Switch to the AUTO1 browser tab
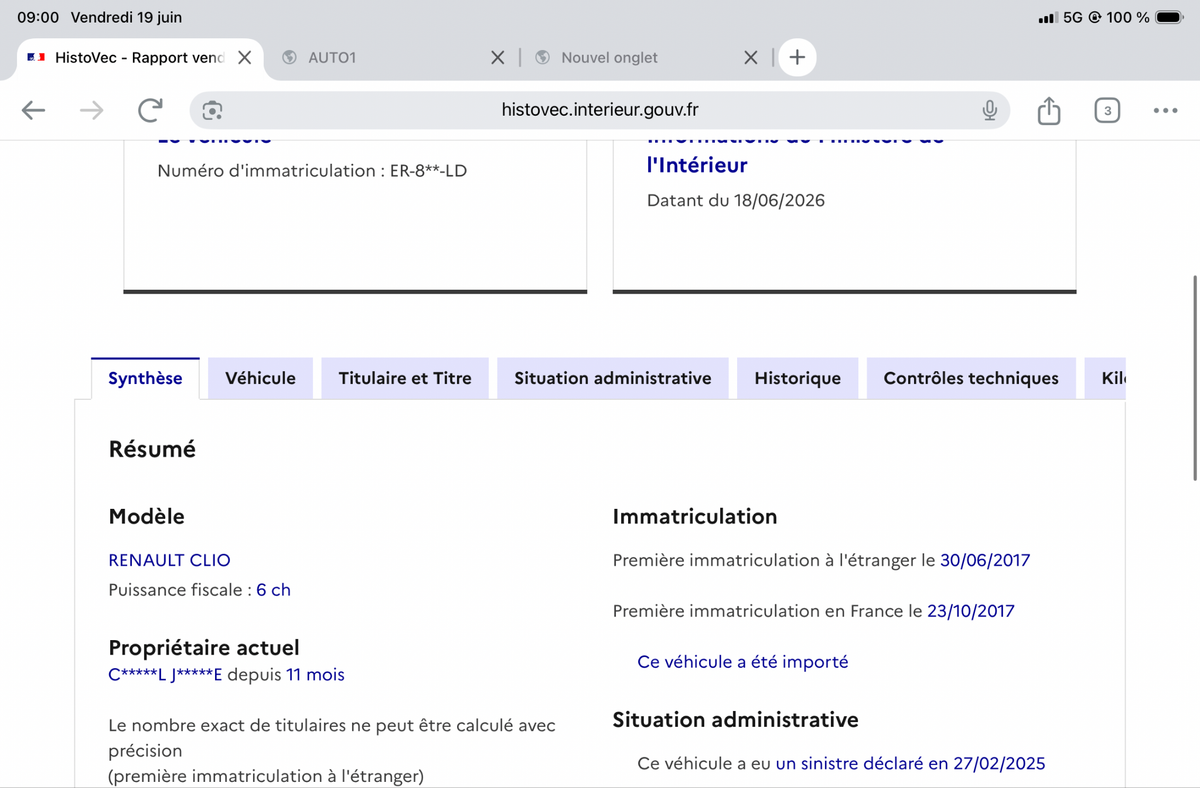The width and height of the screenshot is (1200, 788). pyautogui.click(x=380, y=57)
